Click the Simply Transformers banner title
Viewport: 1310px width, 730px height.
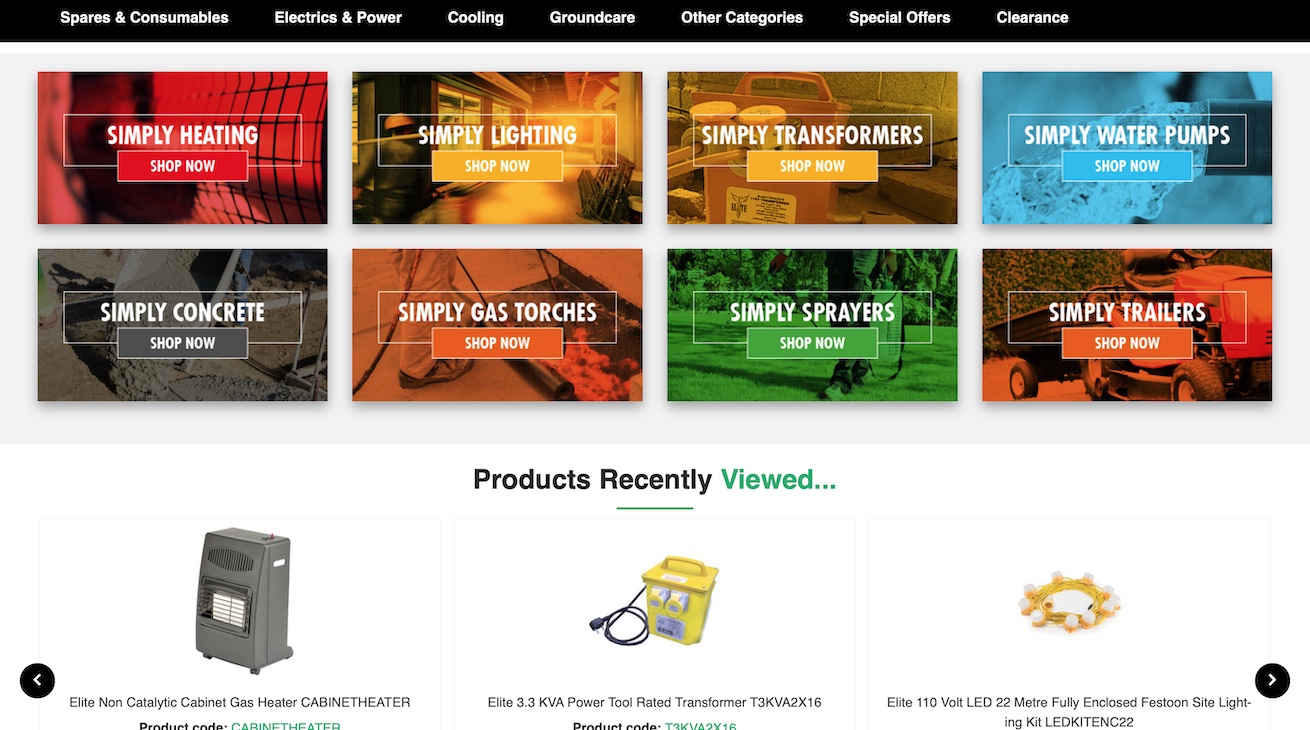(x=812, y=135)
